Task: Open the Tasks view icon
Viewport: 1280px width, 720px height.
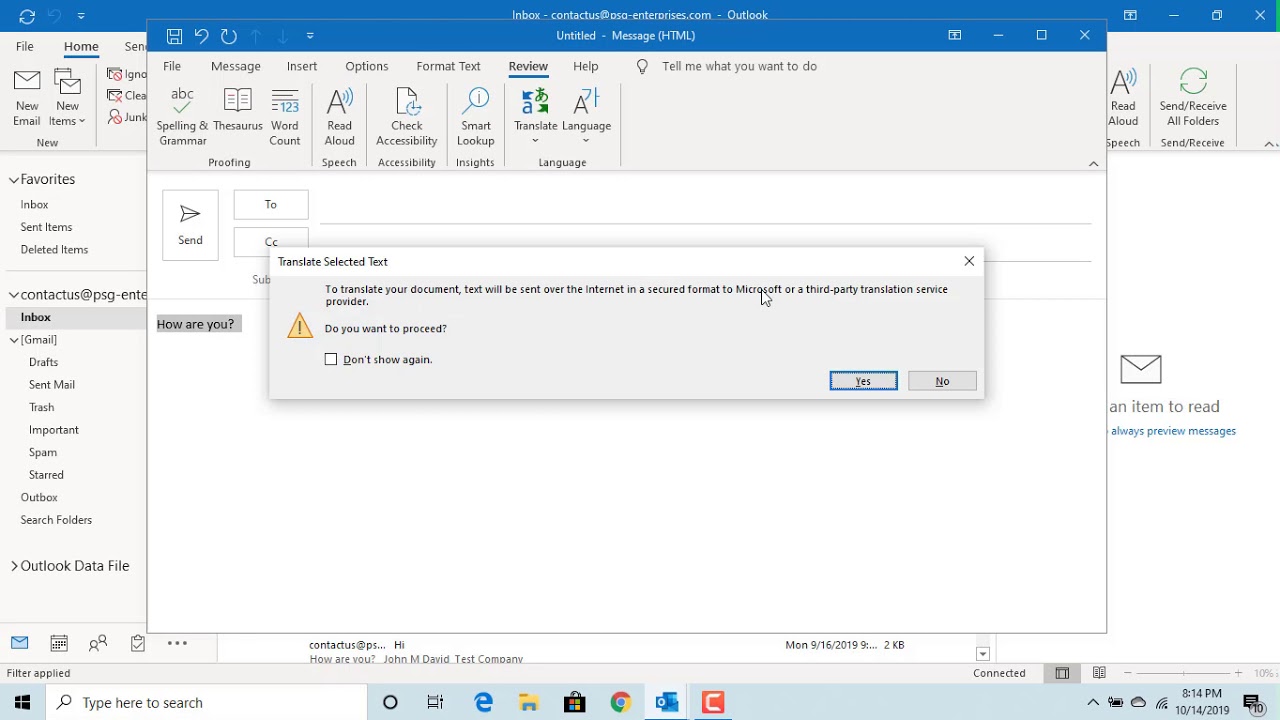Action: click(x=137, y=643)
